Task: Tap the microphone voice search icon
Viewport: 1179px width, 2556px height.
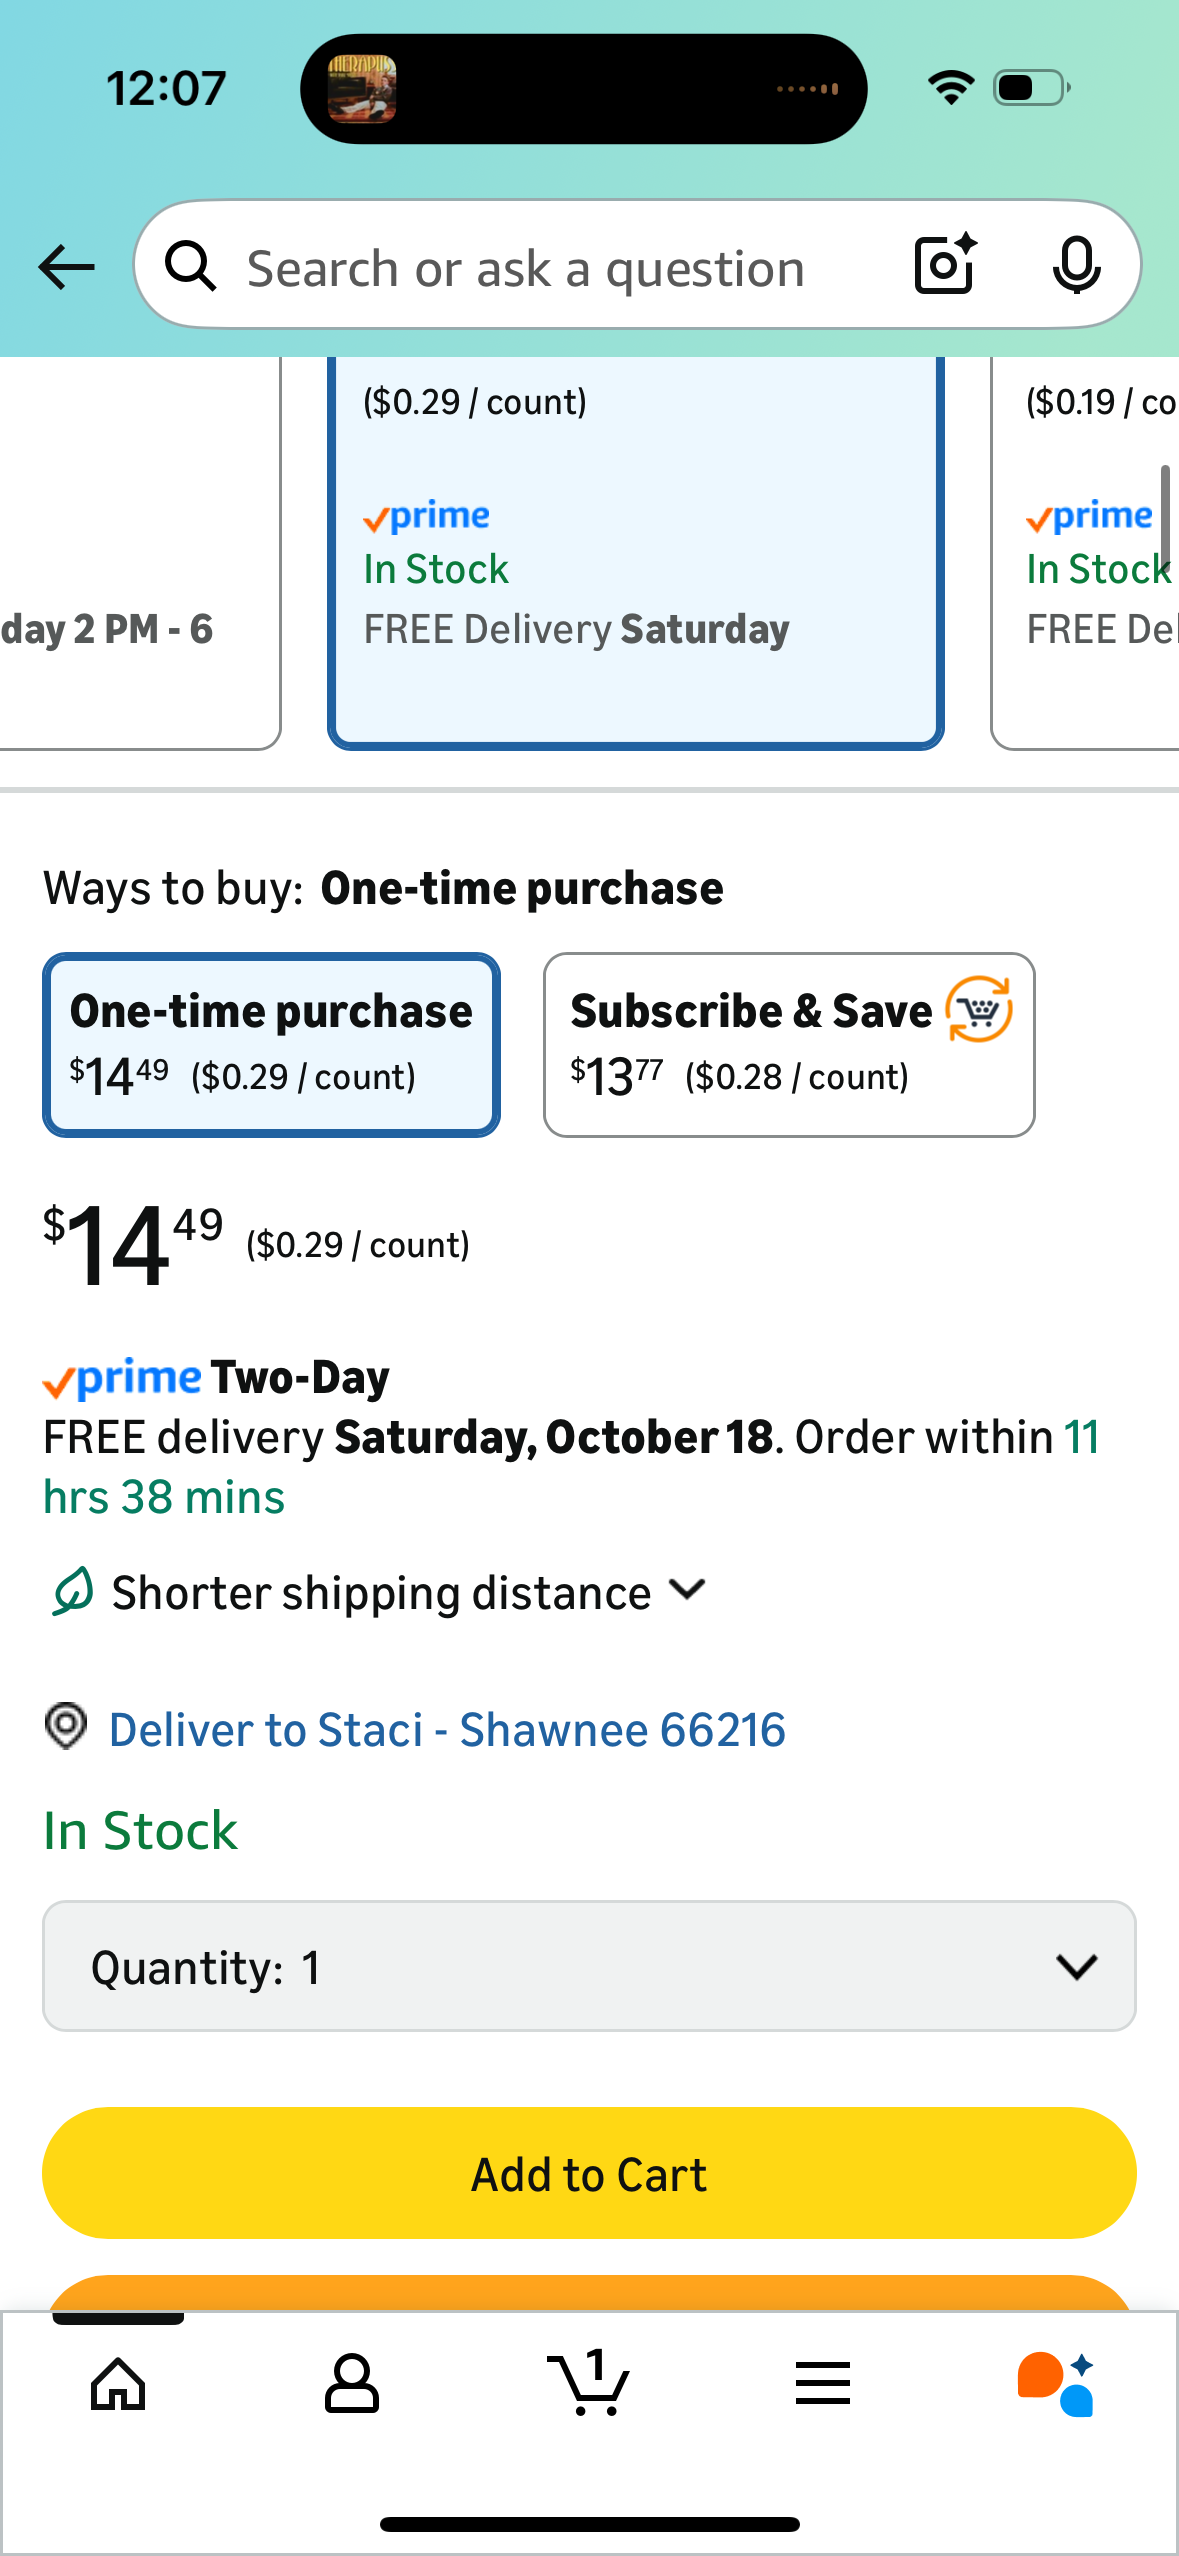Action: (1076, 265)
